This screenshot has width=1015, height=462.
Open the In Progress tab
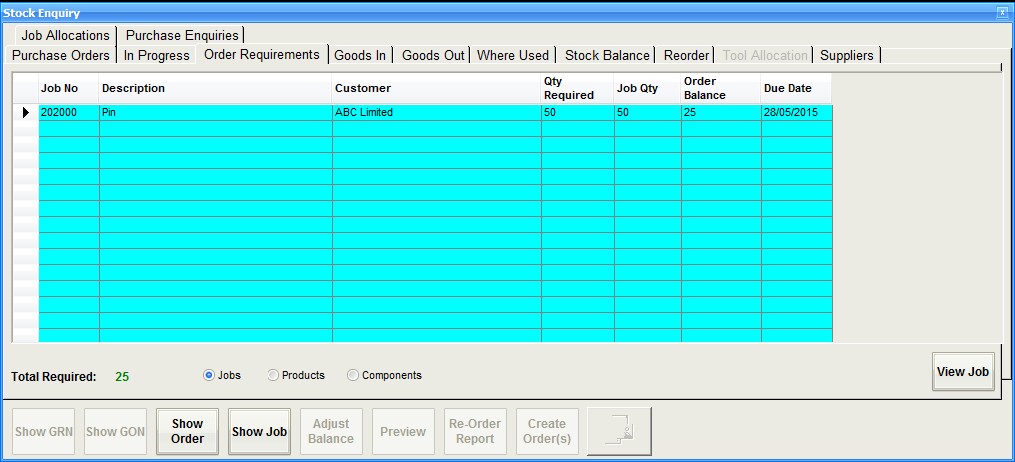tap(156, 55)
